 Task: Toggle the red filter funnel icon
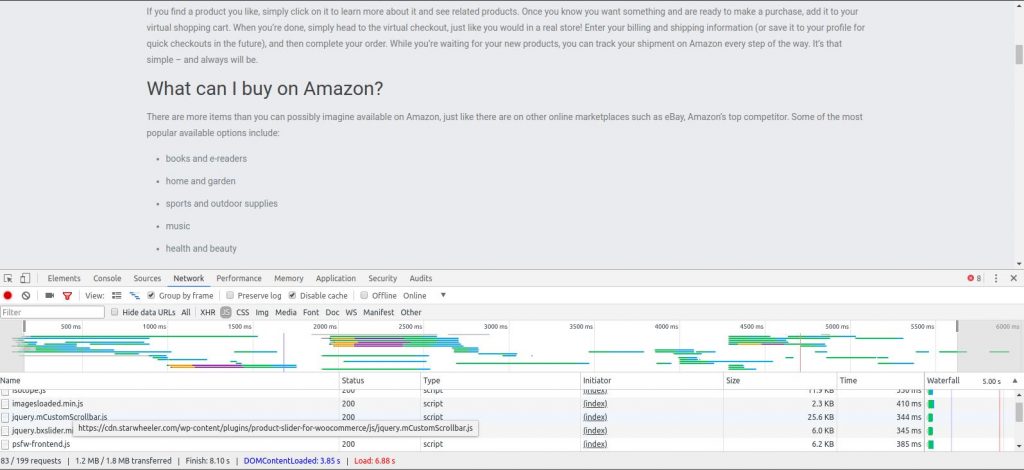67,296
